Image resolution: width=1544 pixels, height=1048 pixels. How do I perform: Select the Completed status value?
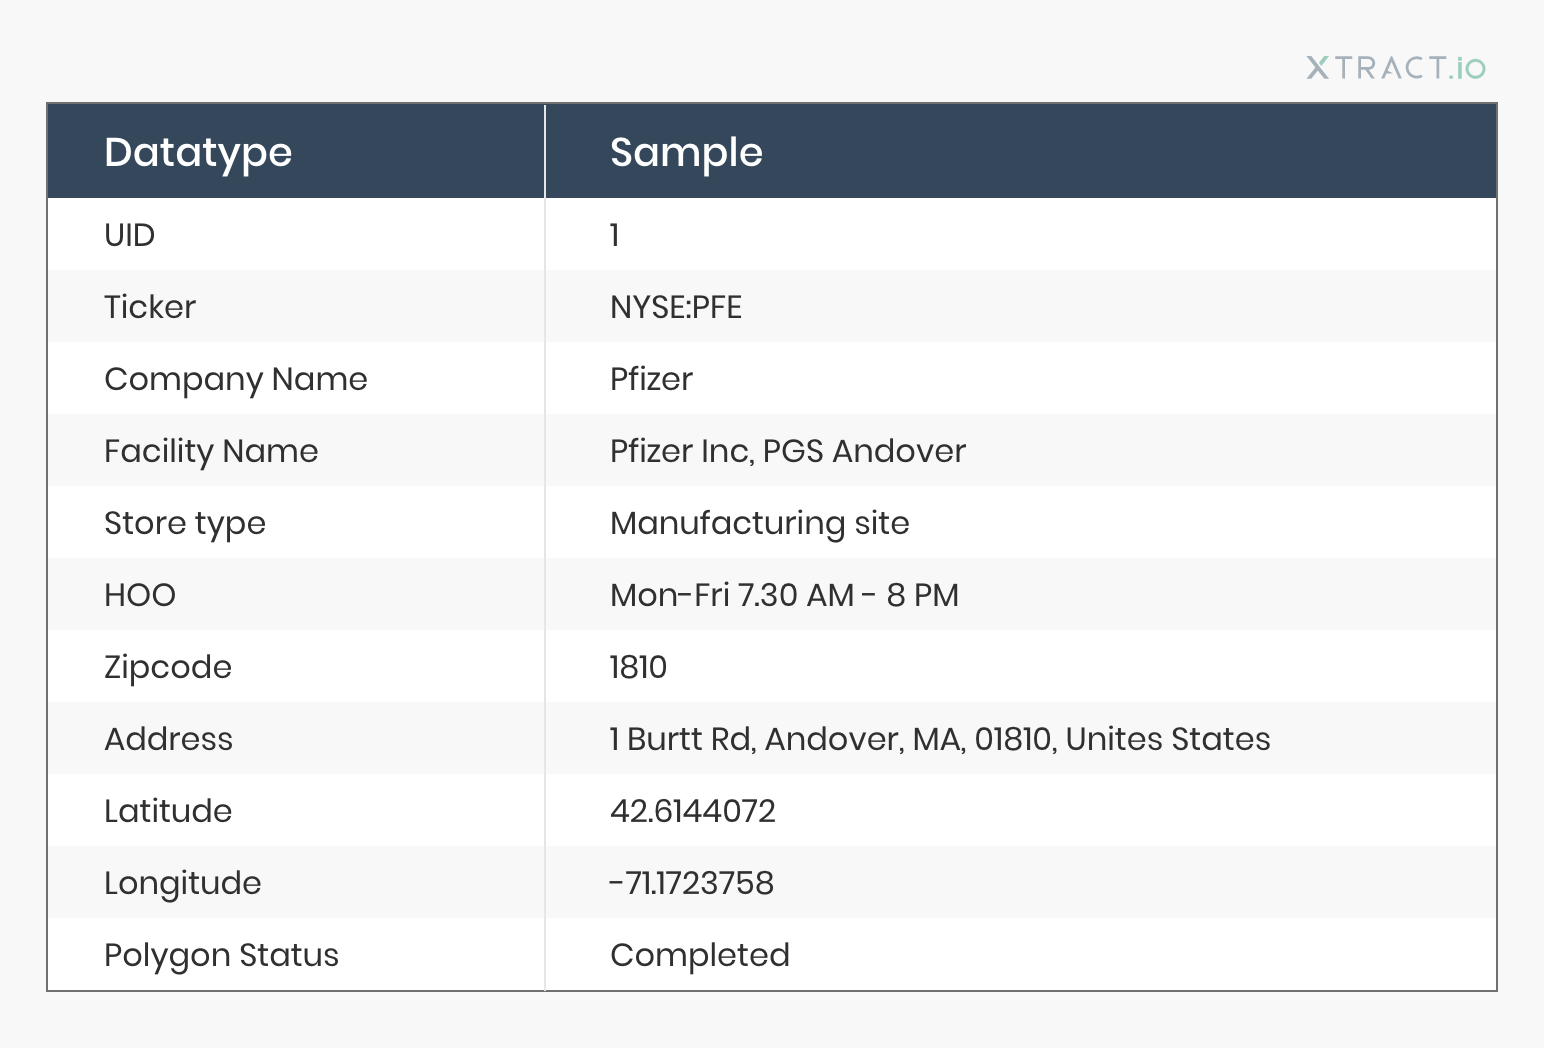click(x=700, y=955)
